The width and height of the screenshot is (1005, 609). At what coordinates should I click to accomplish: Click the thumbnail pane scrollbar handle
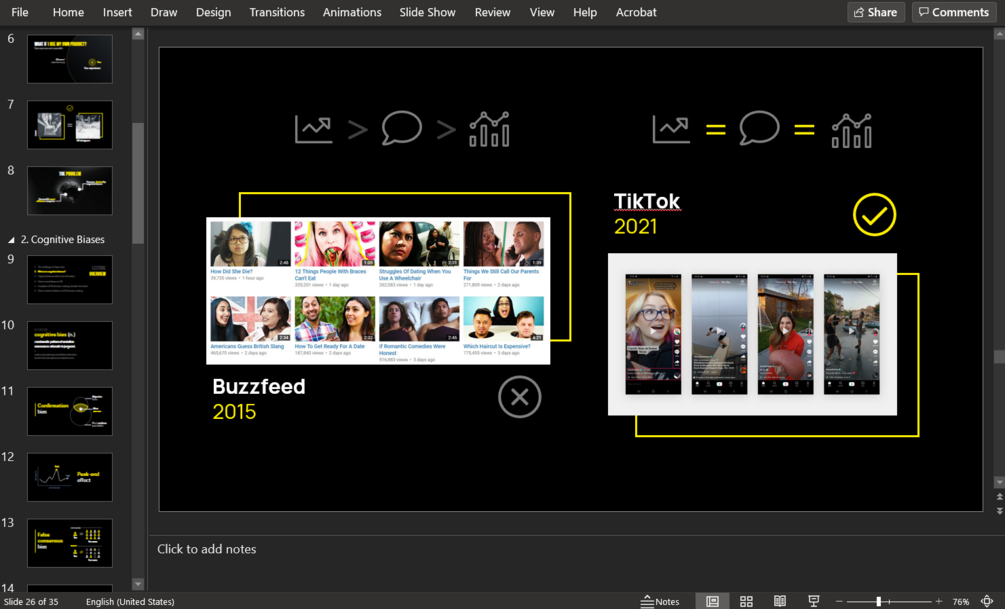coord(138,183)
